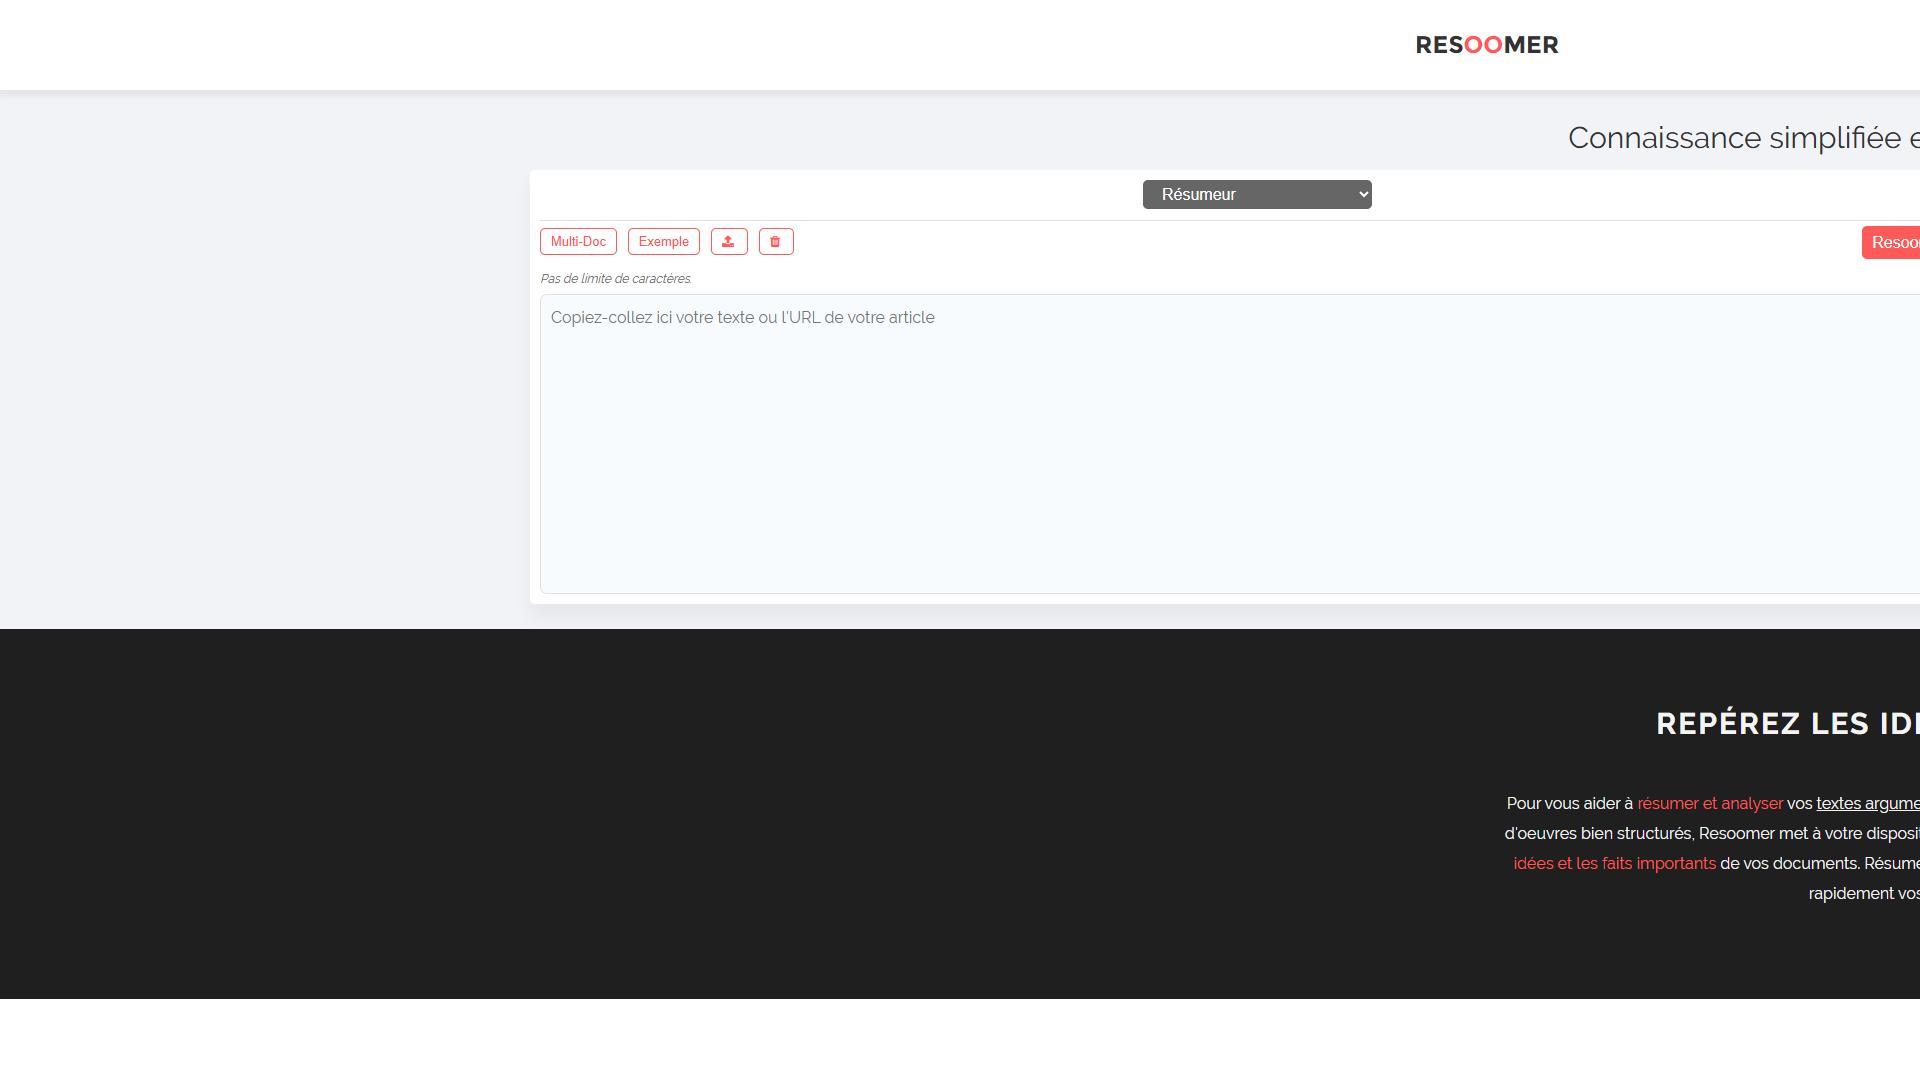Follow the red "résumer et analyser" link
This screenshot has width=1920, height=1080.
1710,804
